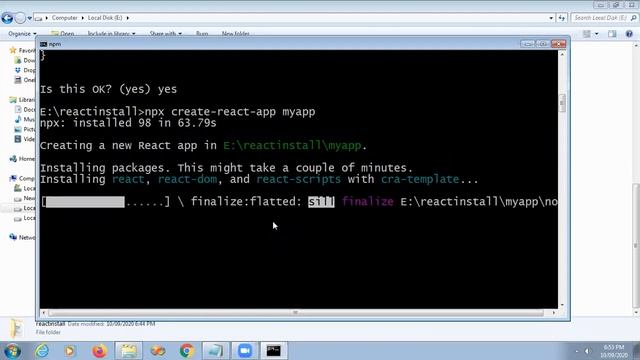Select the Computer icon in the navigation pane
This screenshot has height=360, width=640.
click(13, 178)
